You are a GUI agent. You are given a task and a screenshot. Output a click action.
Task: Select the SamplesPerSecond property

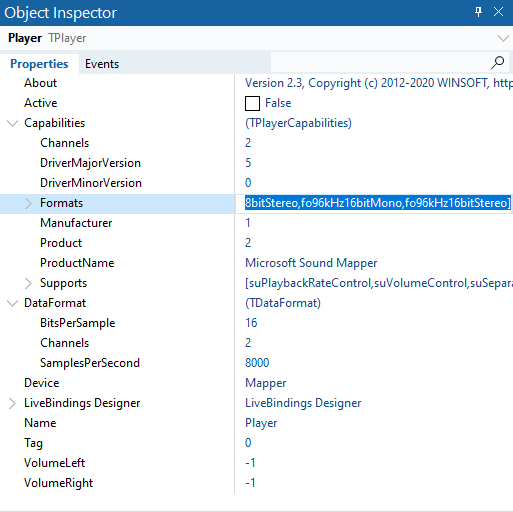point(90,363)
